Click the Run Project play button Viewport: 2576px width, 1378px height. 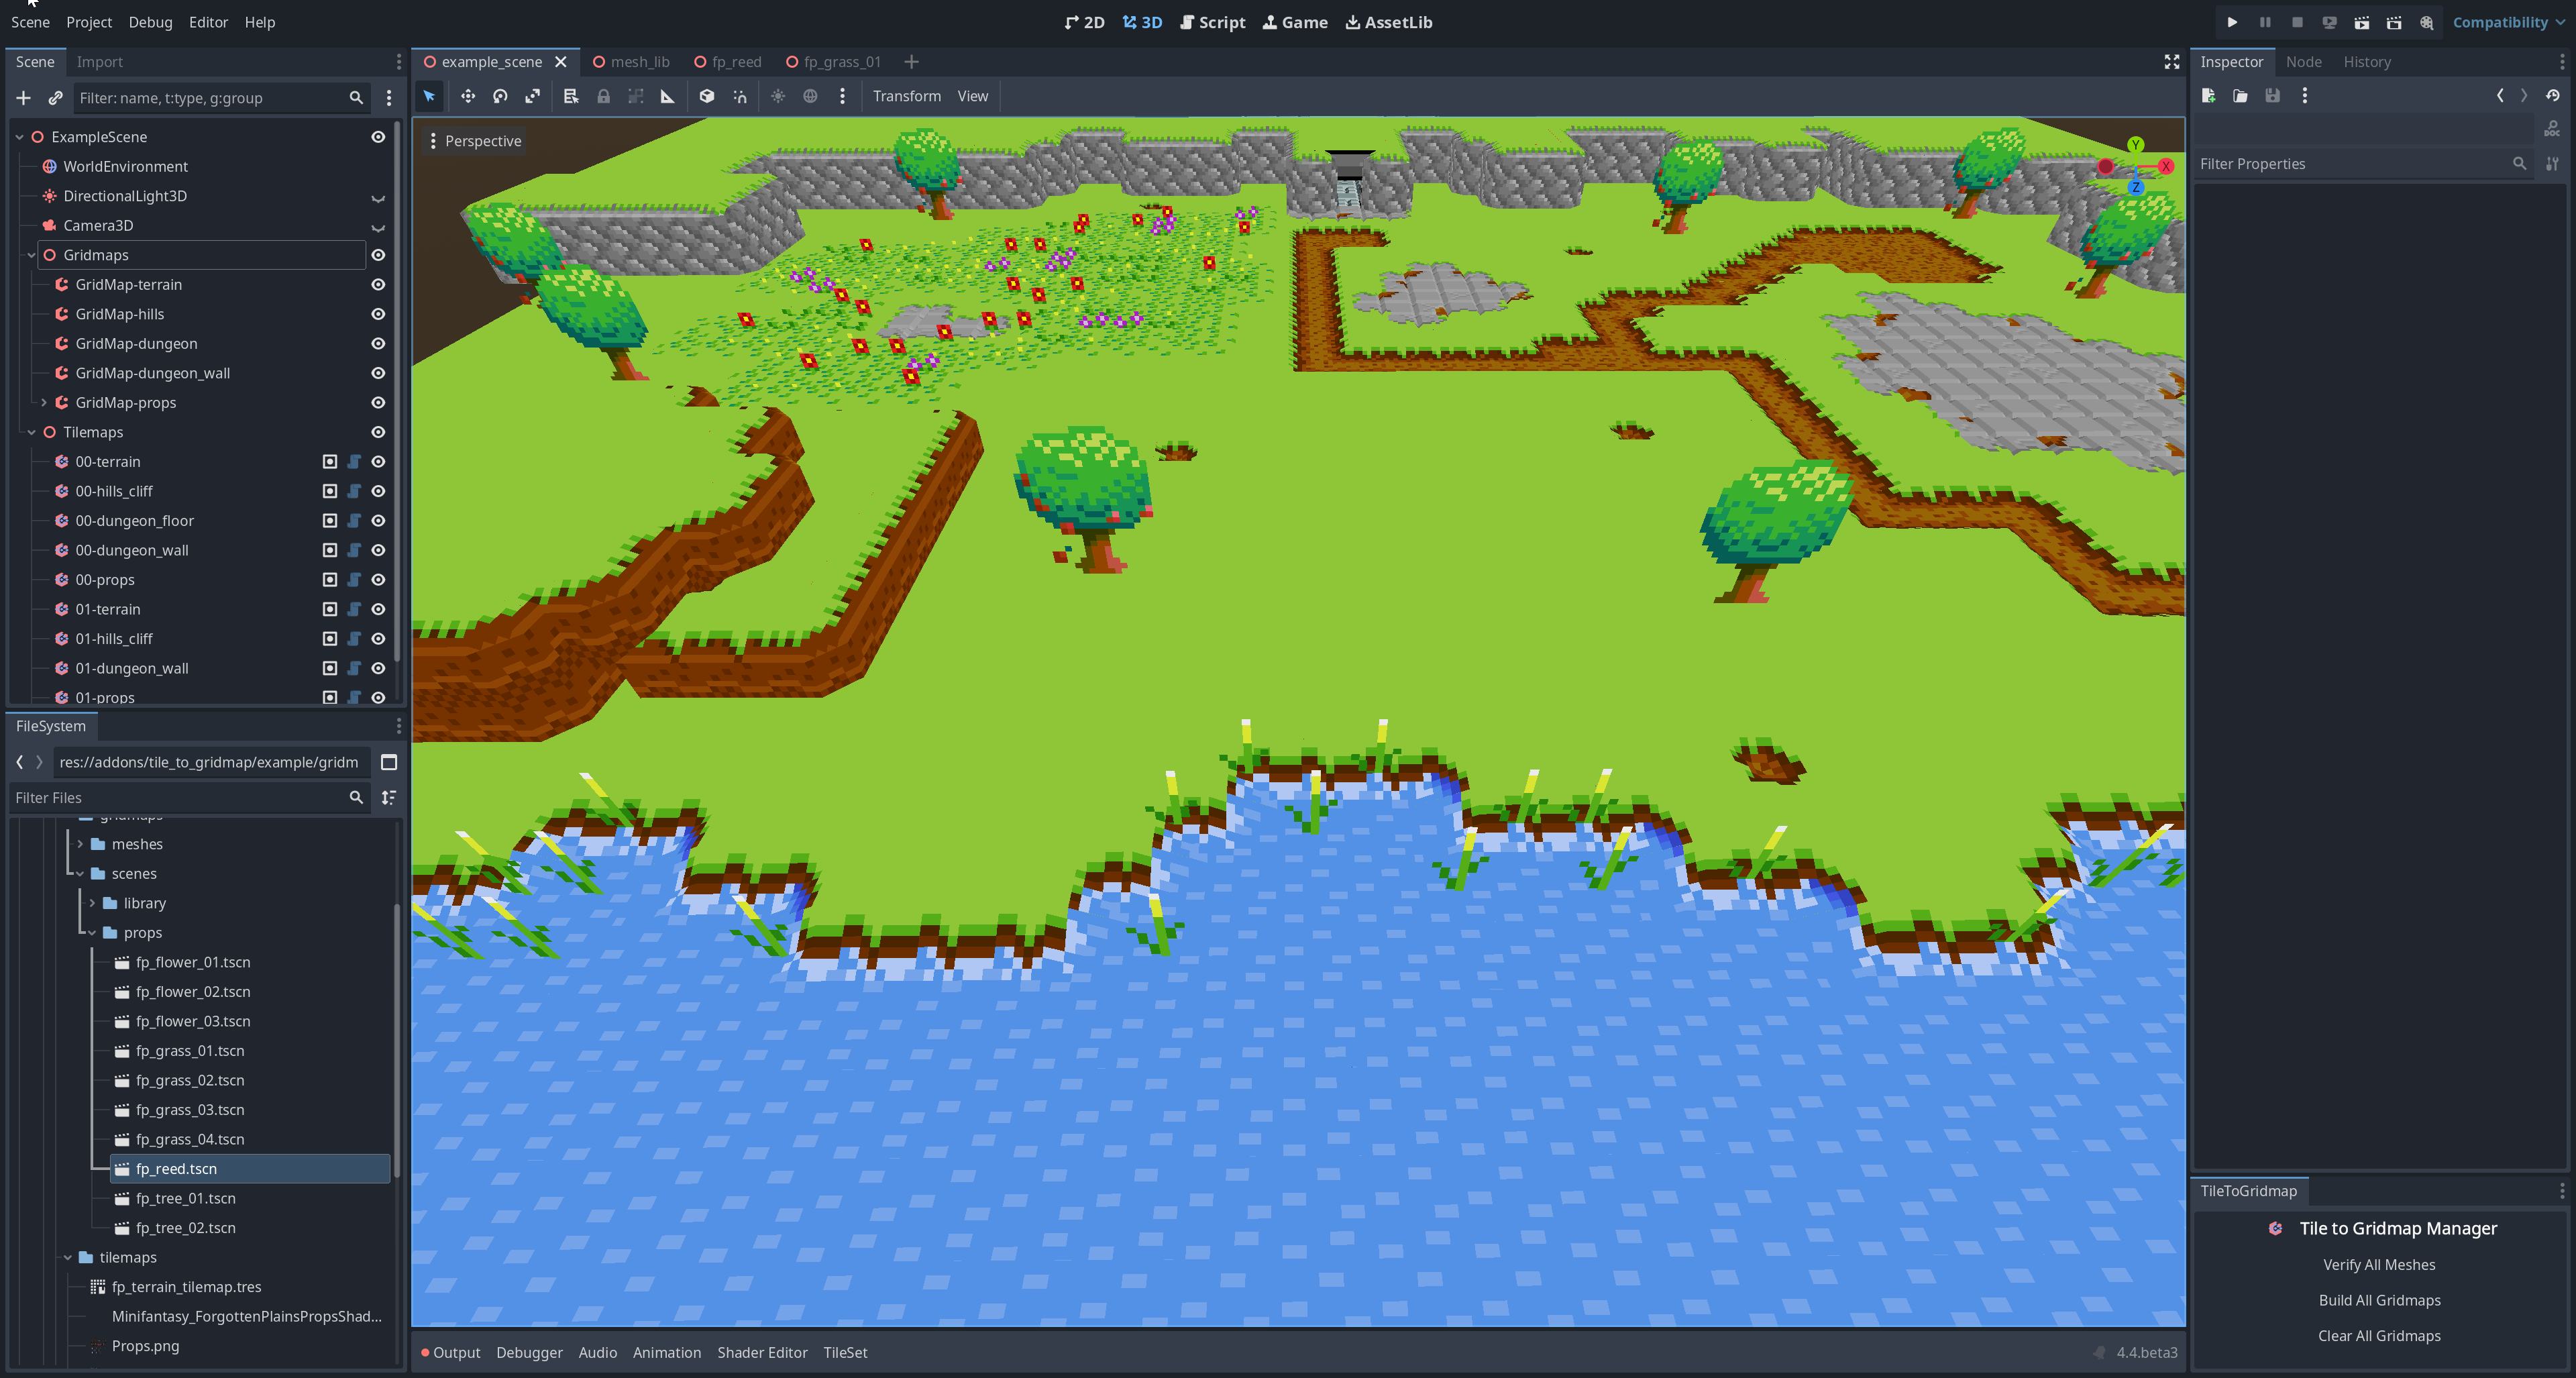(x=2231, y=22)
